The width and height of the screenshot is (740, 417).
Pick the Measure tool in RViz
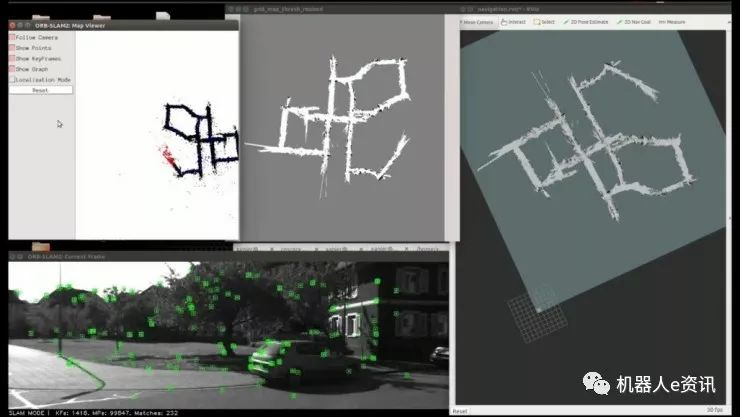point(672,22)
